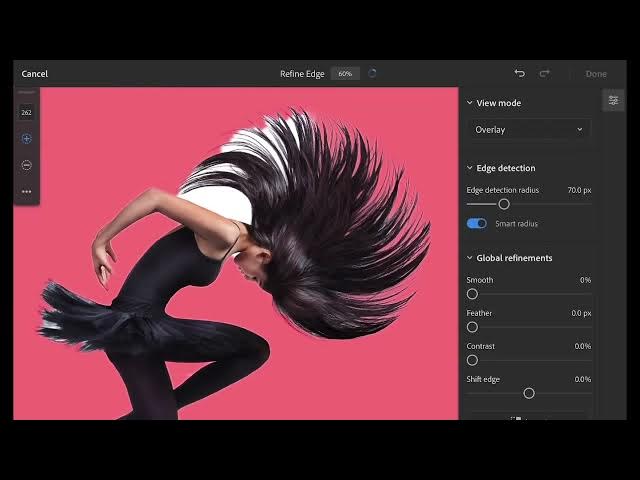Click the 60% zoom level field
640x480 pixels.
point(345,73)
